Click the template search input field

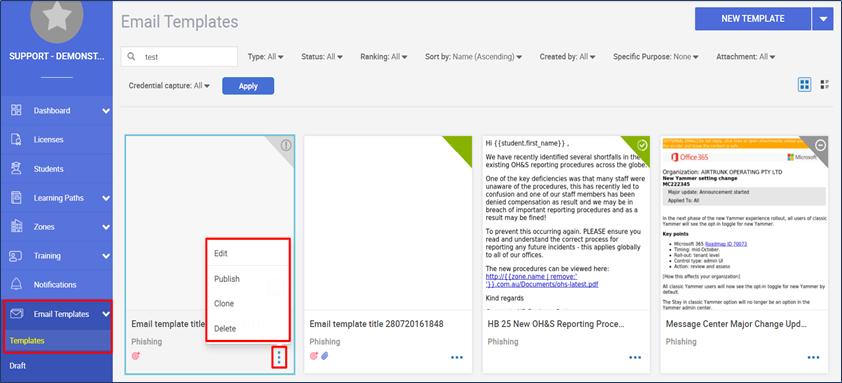(179, 56)
